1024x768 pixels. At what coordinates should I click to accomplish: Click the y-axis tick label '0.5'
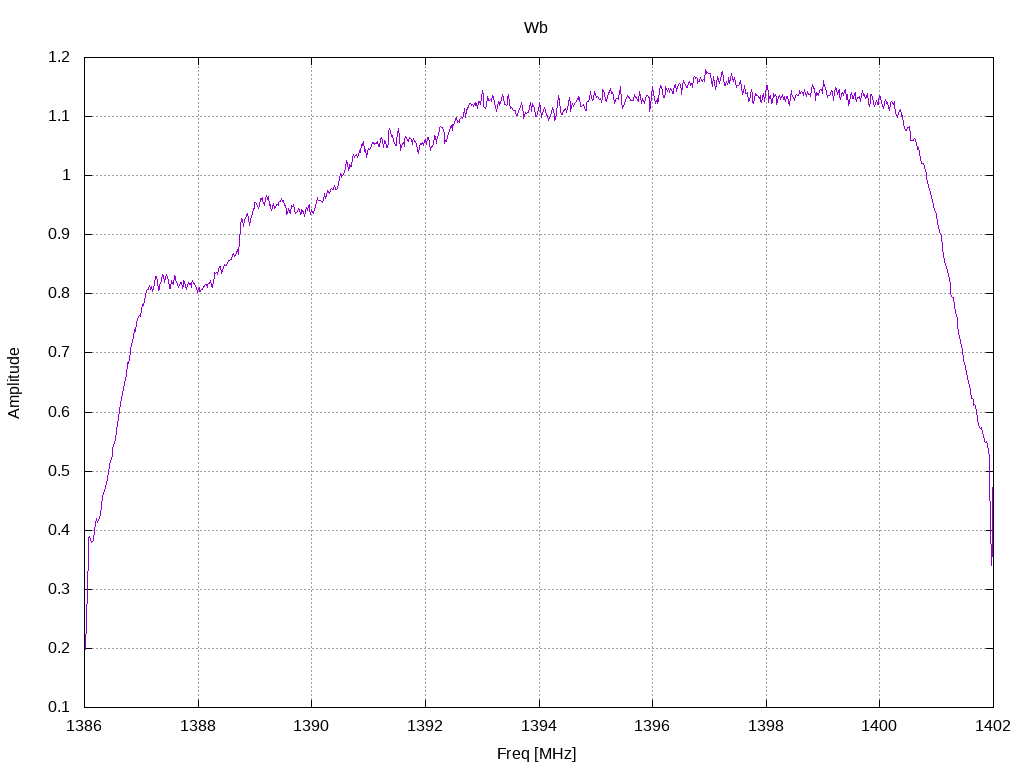[x=59, y=471]
